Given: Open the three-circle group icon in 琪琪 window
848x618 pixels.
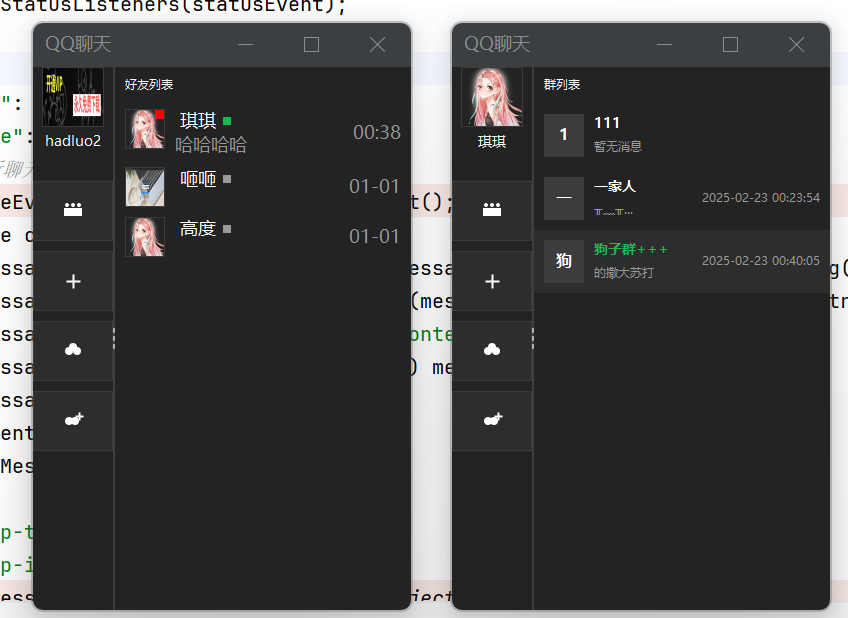Looking at the screenshot, I should 492,350.
